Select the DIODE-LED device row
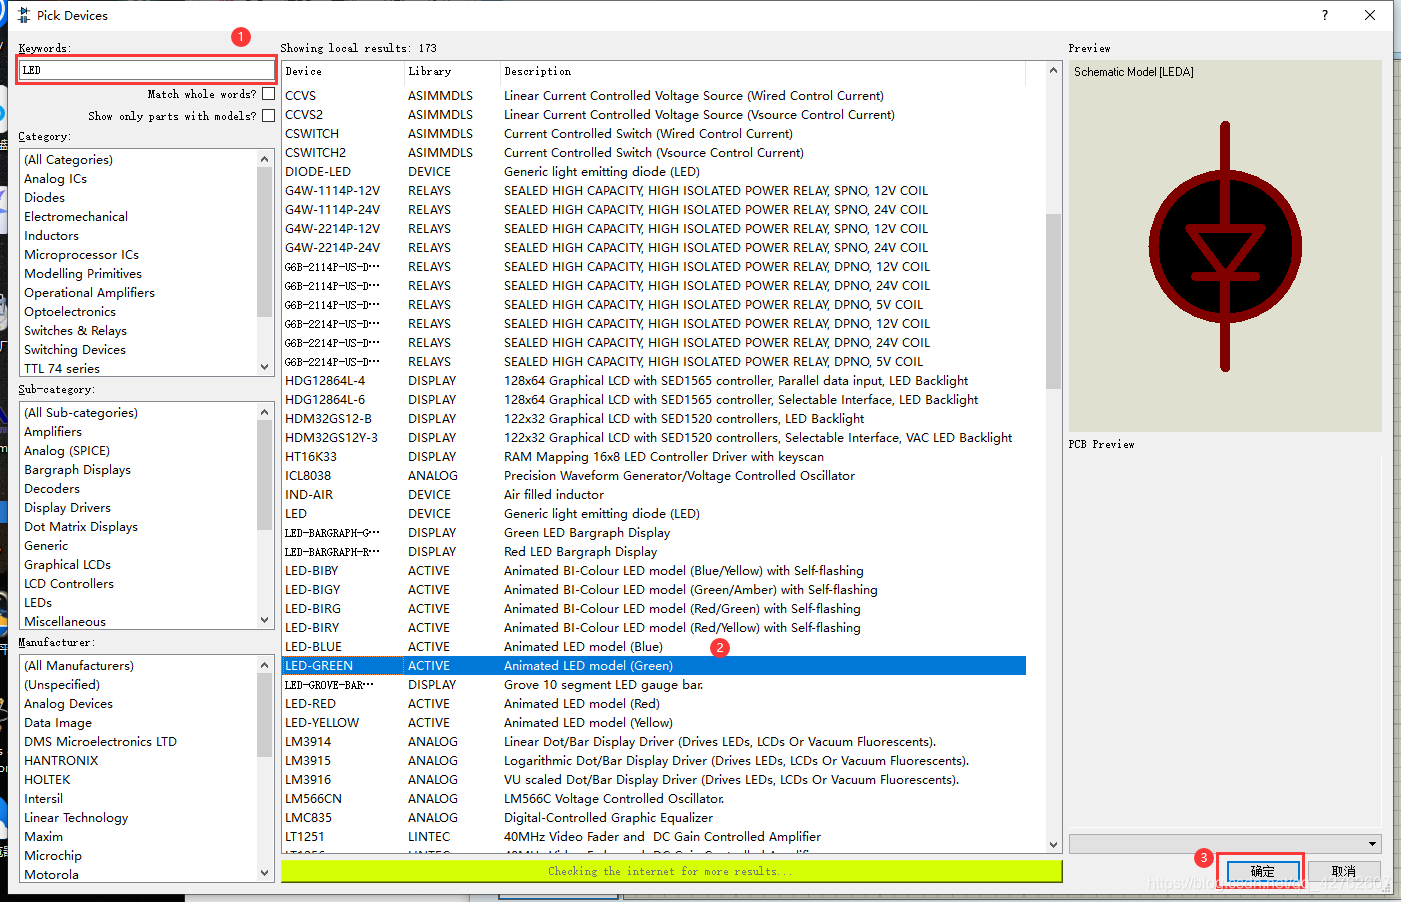Viewport: 1401px width, 902px height. 654,172
